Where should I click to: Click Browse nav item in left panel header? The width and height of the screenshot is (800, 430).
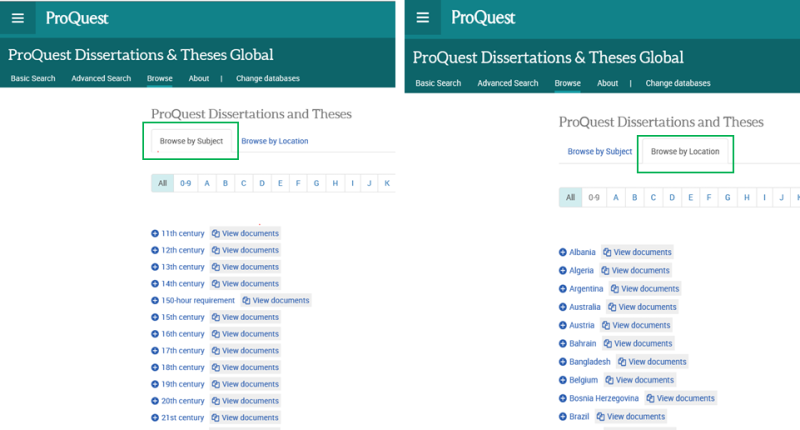pyautogui.click(x=160, y=79)
